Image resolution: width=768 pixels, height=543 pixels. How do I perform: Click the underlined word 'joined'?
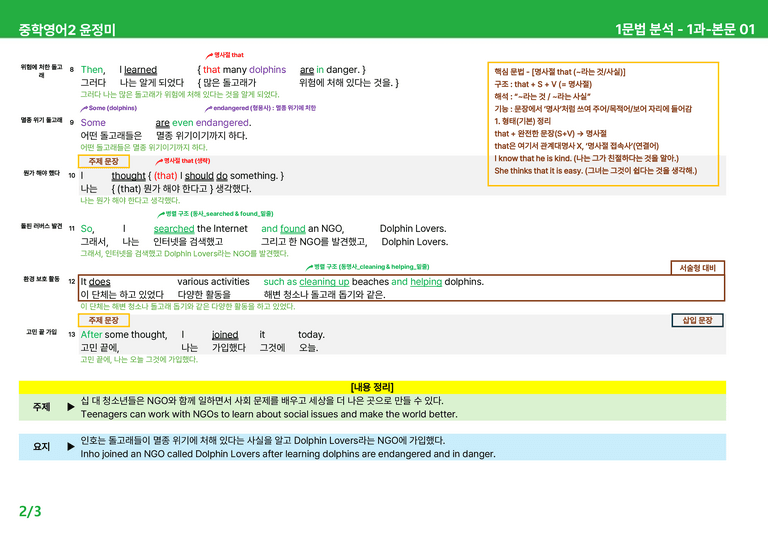click(225, 335)
